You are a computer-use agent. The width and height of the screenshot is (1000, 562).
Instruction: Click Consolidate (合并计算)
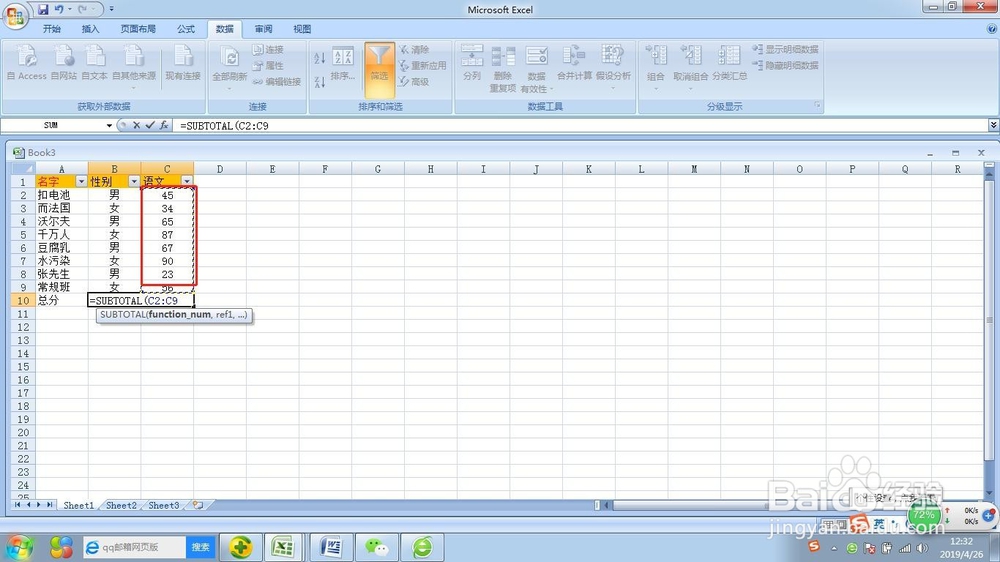pos(574,63)
